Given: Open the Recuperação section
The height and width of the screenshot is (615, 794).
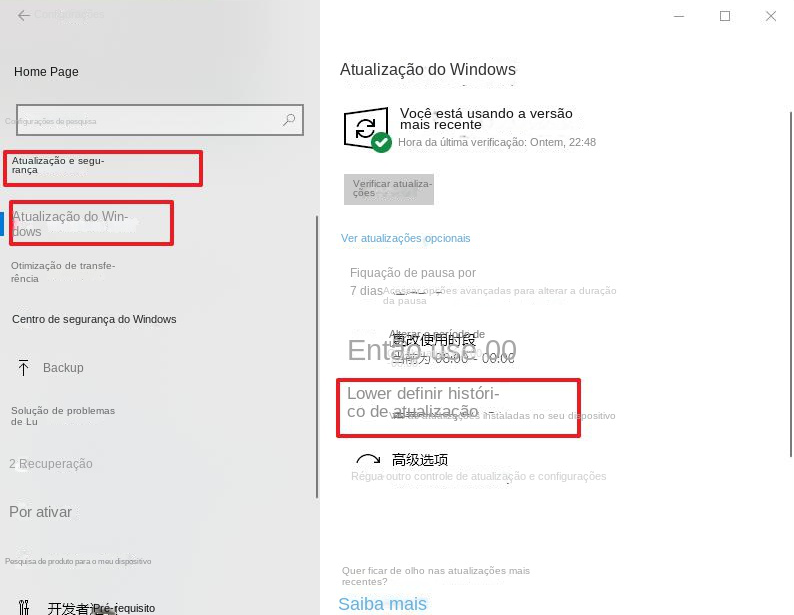Looking at the screenshot, I should [51, 464].
